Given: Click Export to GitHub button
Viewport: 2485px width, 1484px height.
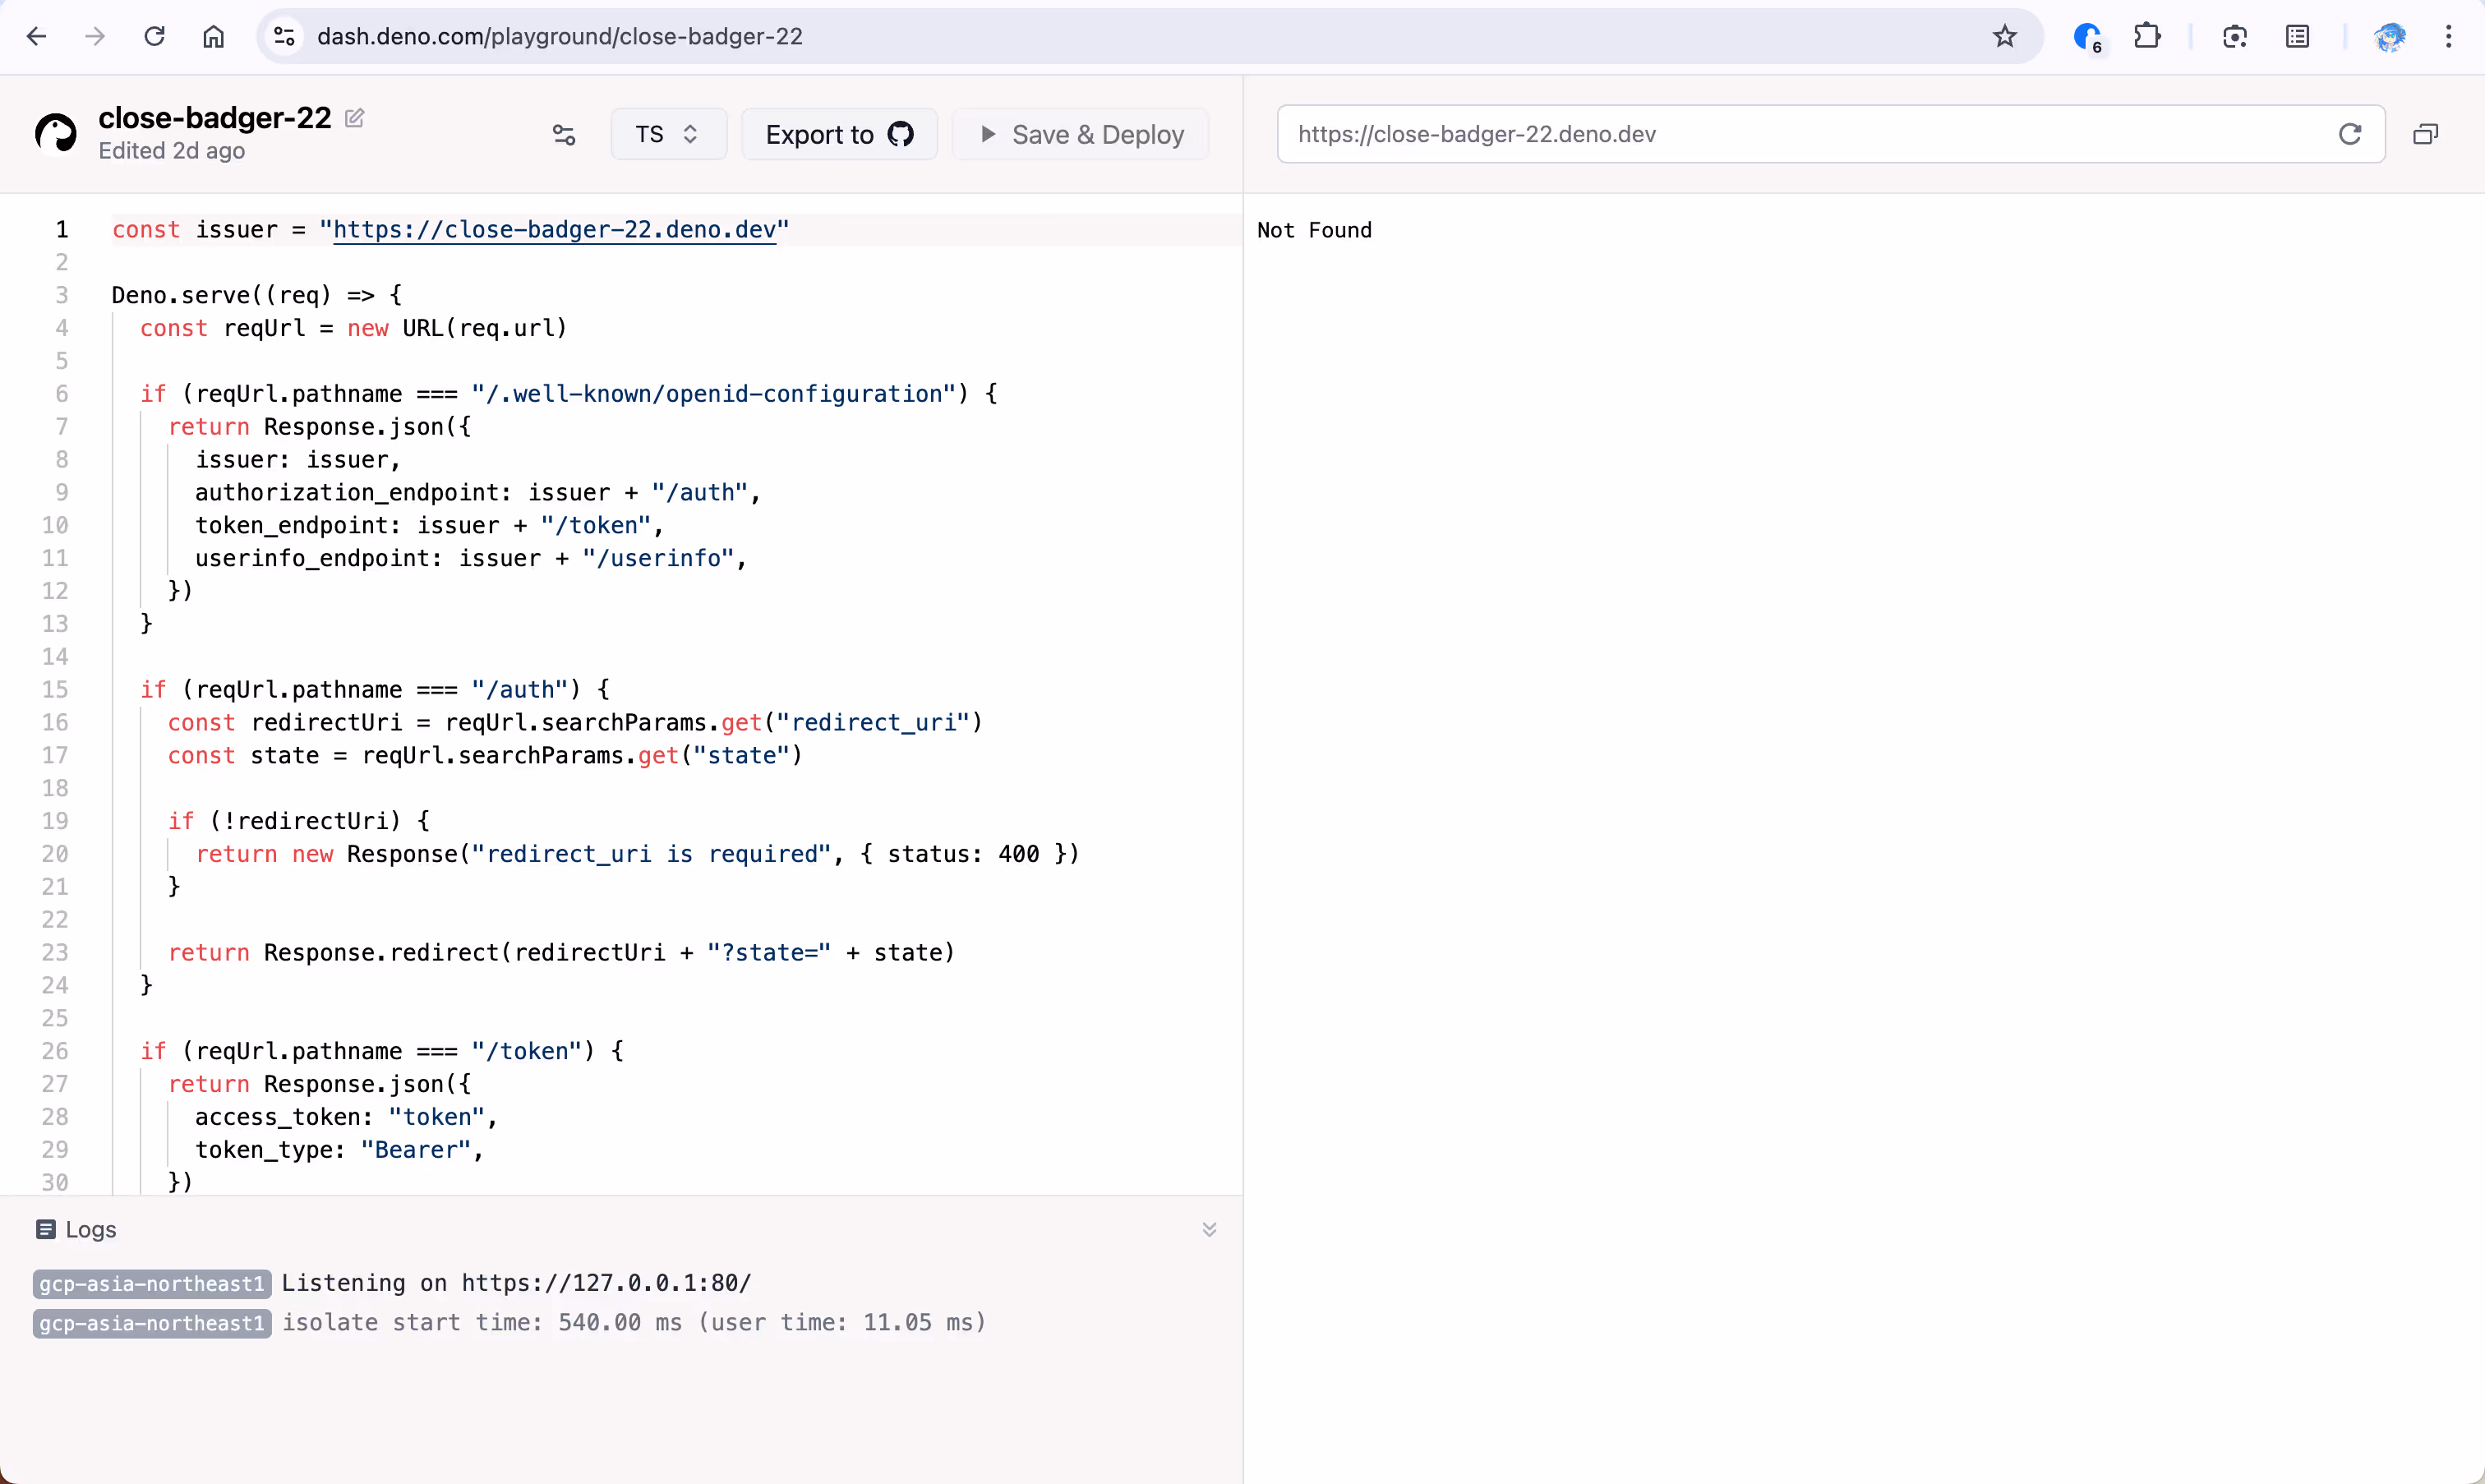Looking at the screenshot, I should point(839,135).
